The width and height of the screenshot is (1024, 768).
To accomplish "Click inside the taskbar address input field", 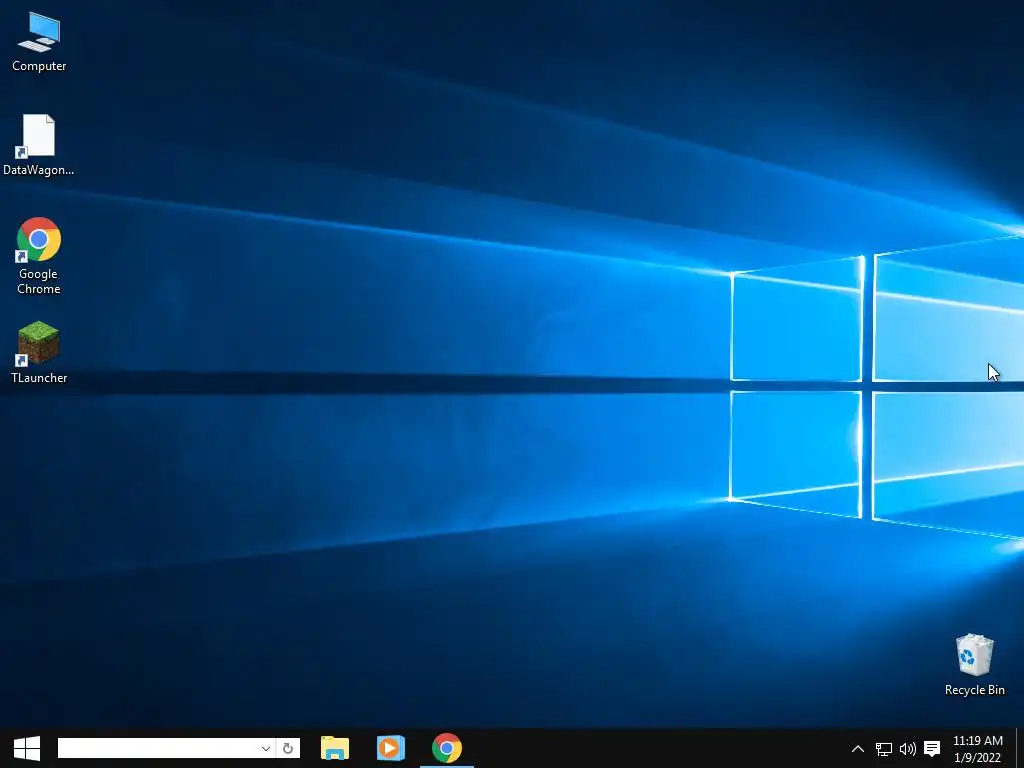I will [157, 748].
